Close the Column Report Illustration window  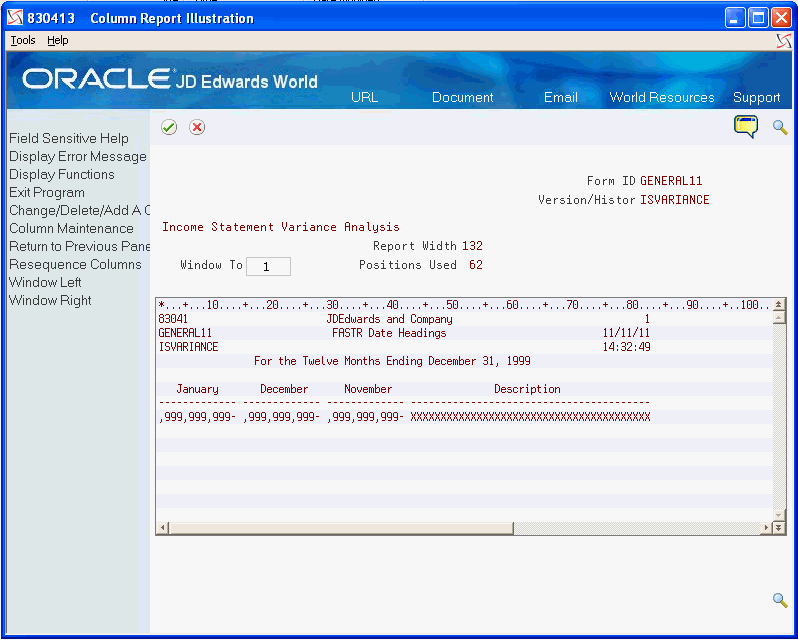coord(781,18)
